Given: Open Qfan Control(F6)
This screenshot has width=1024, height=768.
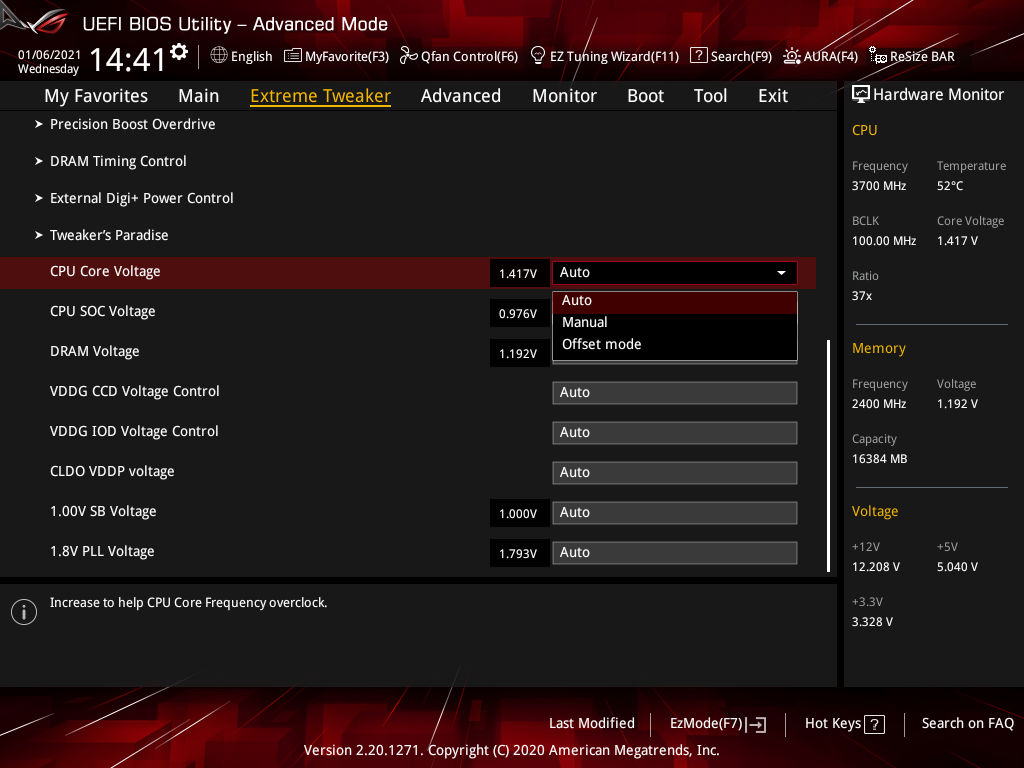Looking at the screenshot, I should click(x=458, y=56).
